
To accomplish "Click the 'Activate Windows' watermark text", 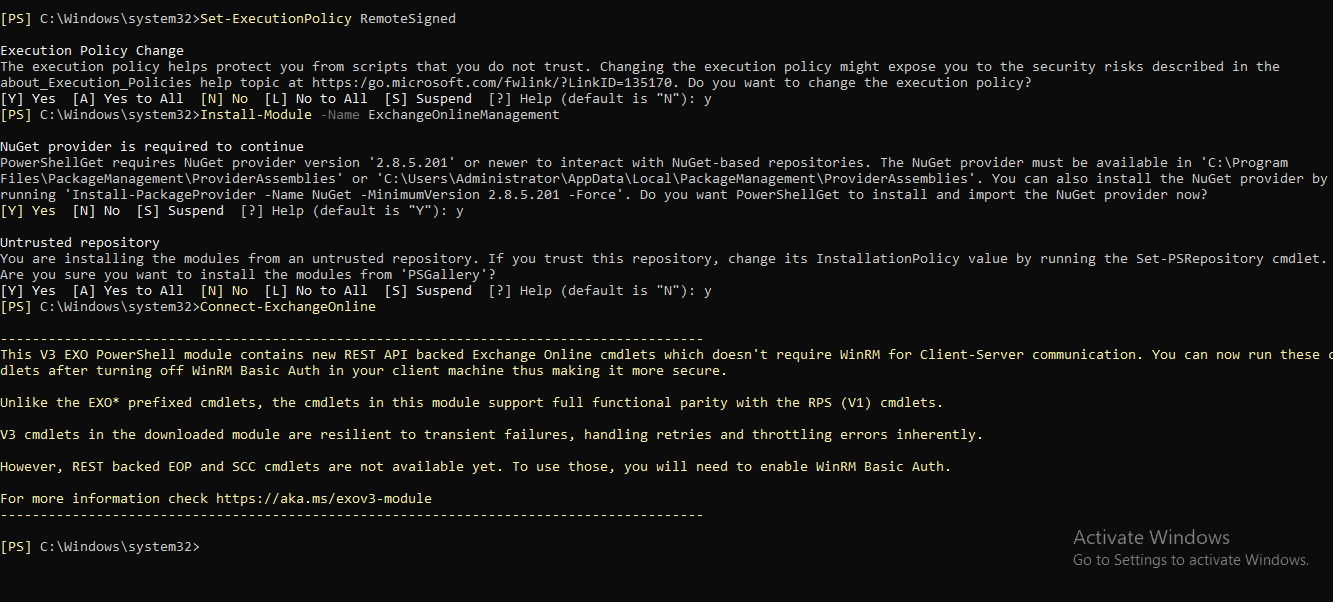I will (x=1151, y=538).
